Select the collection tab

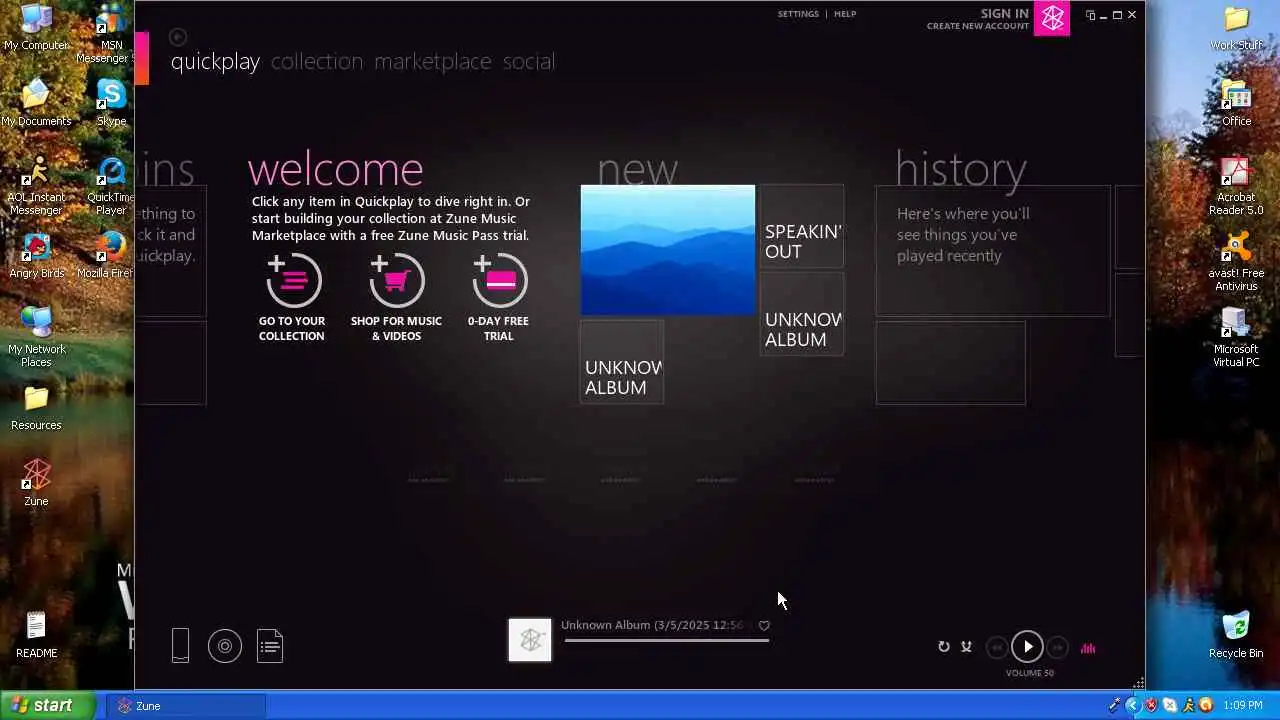[317, 62]
